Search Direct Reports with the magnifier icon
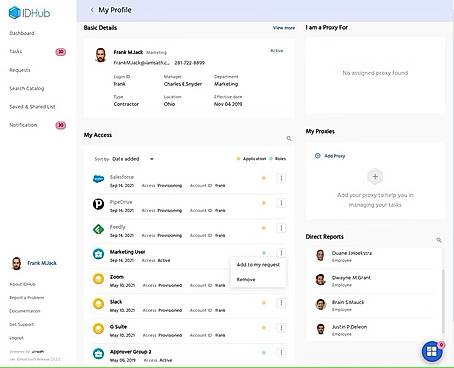 click(439, 240)
